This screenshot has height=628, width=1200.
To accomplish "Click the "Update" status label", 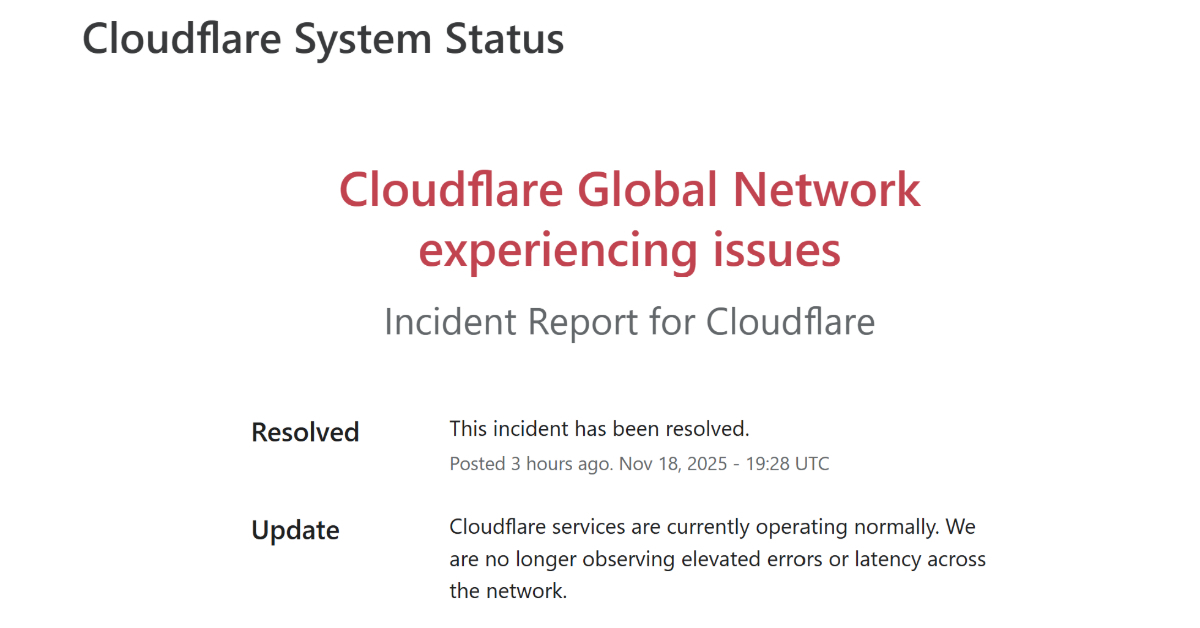I will (295, 530).
